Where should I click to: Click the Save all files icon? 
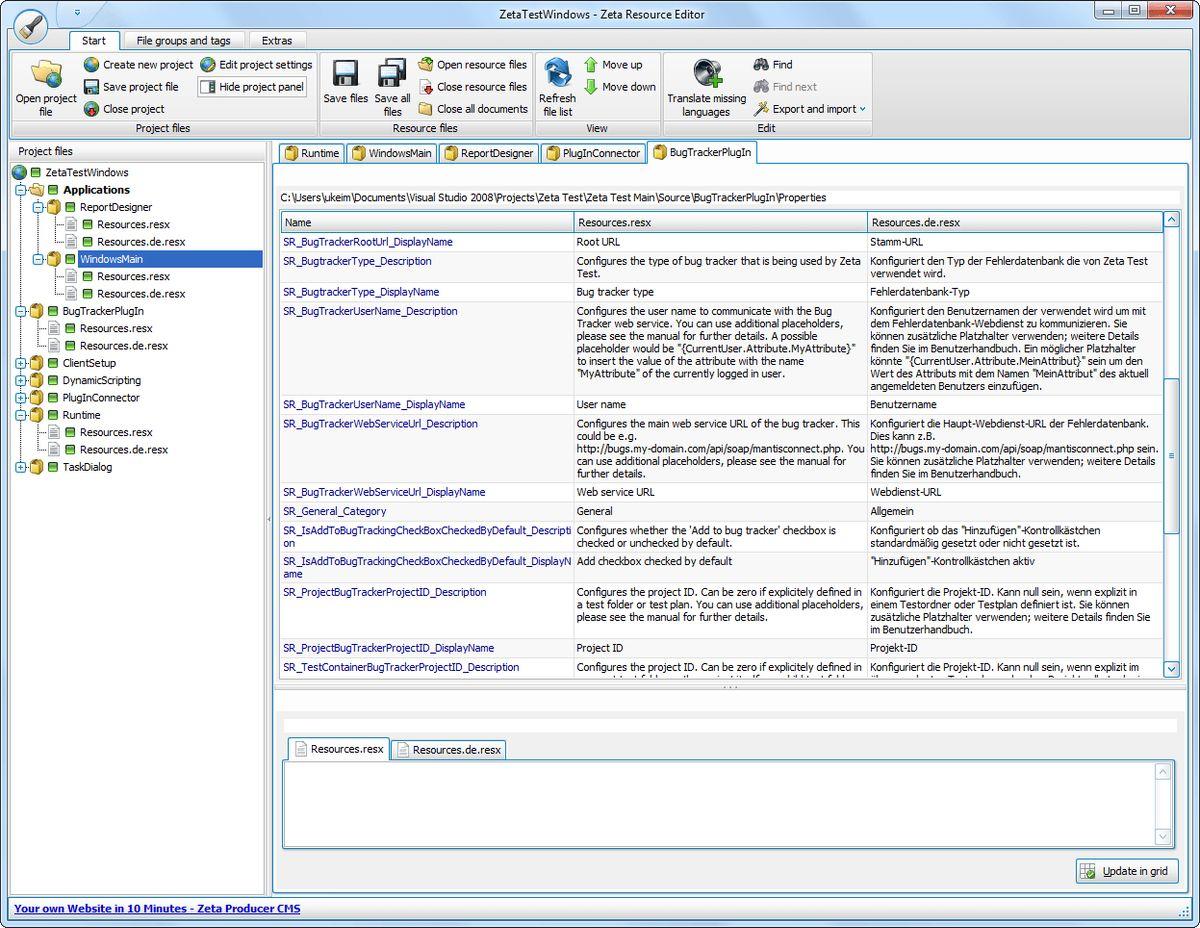pyautogui.click(x=392, y=75)
